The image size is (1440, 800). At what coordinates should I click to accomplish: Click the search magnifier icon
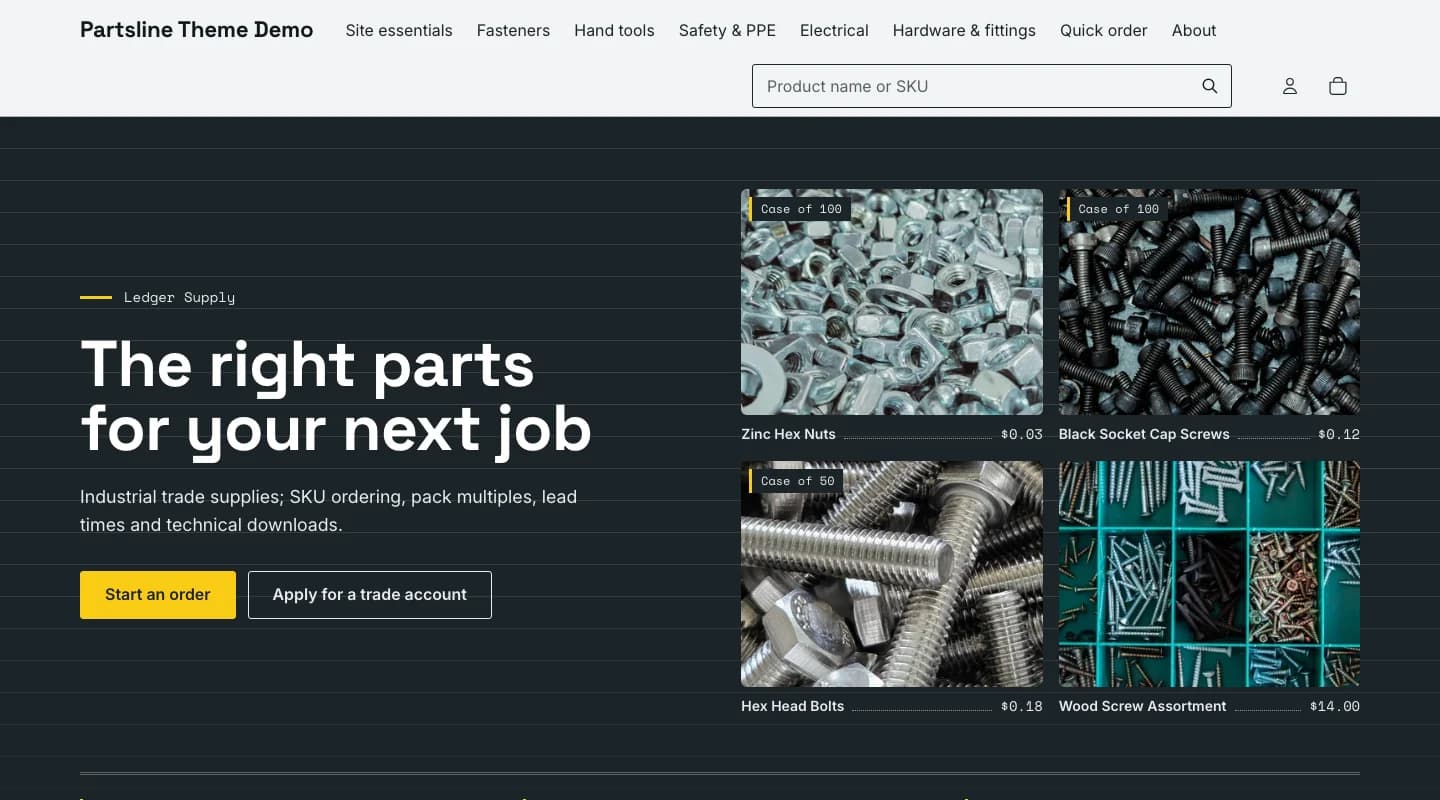pyautogui.click(x=1210, y=86)
